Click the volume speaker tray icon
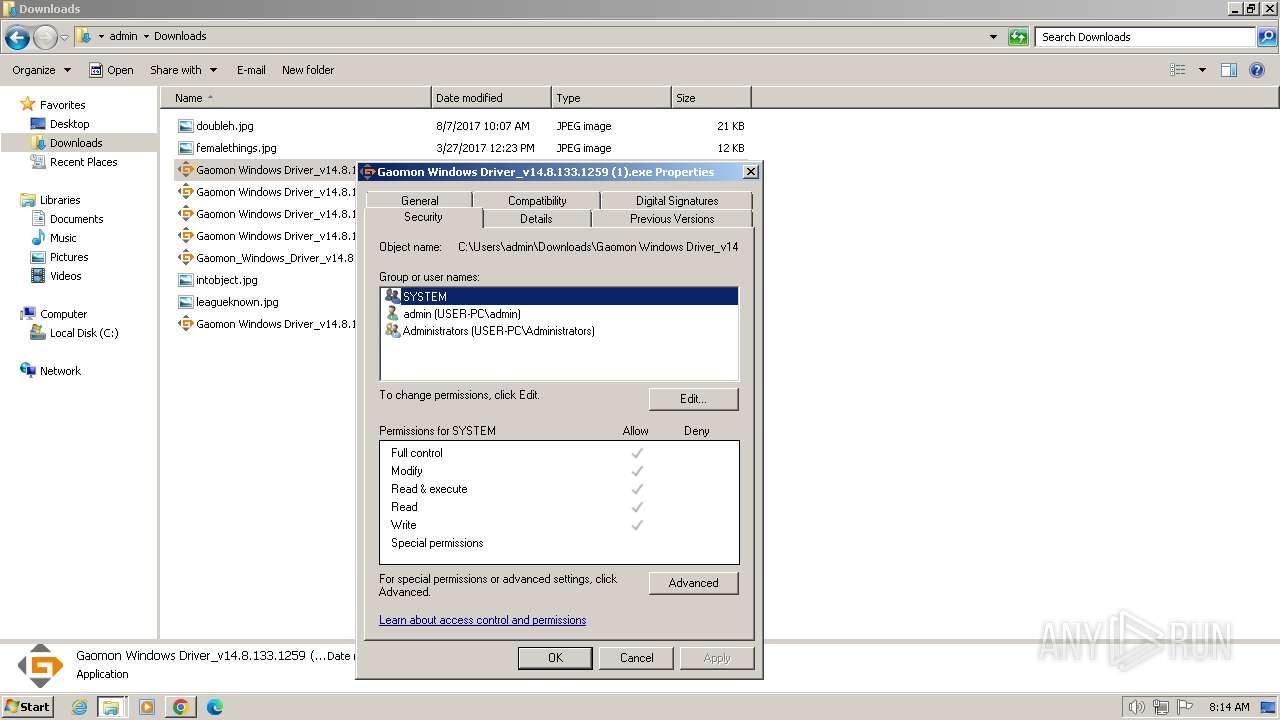1280x720 pixels. click(x=1137, y=707)
